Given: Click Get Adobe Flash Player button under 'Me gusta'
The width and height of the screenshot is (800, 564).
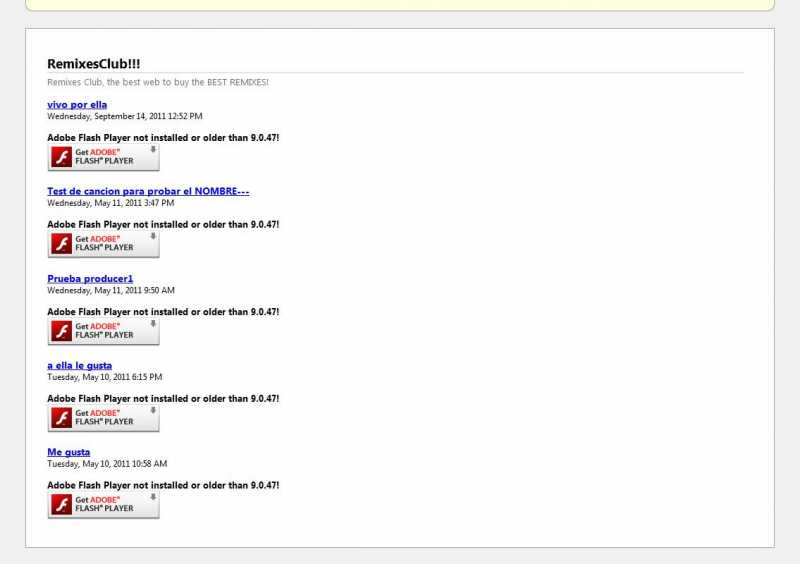Looking at the screenshot, I should pos(104,505).
